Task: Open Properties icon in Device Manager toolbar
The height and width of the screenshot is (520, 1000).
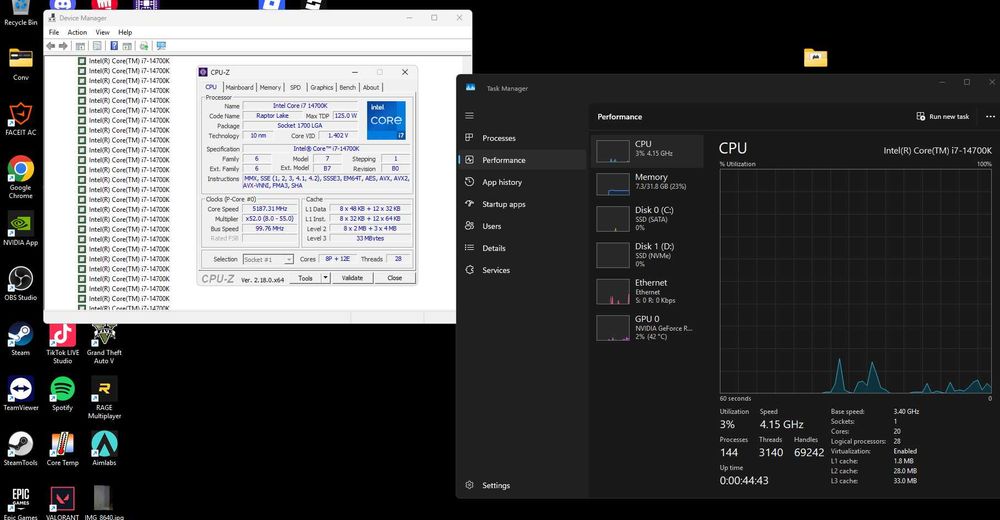Action: [x=97, y=46]
